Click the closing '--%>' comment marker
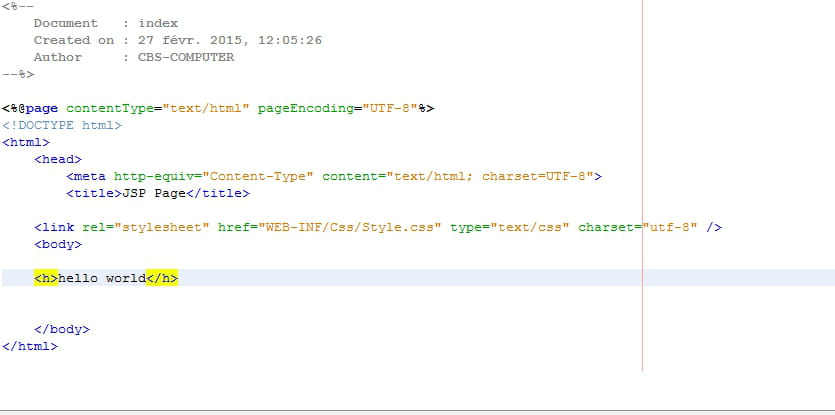 coord(18,75)
